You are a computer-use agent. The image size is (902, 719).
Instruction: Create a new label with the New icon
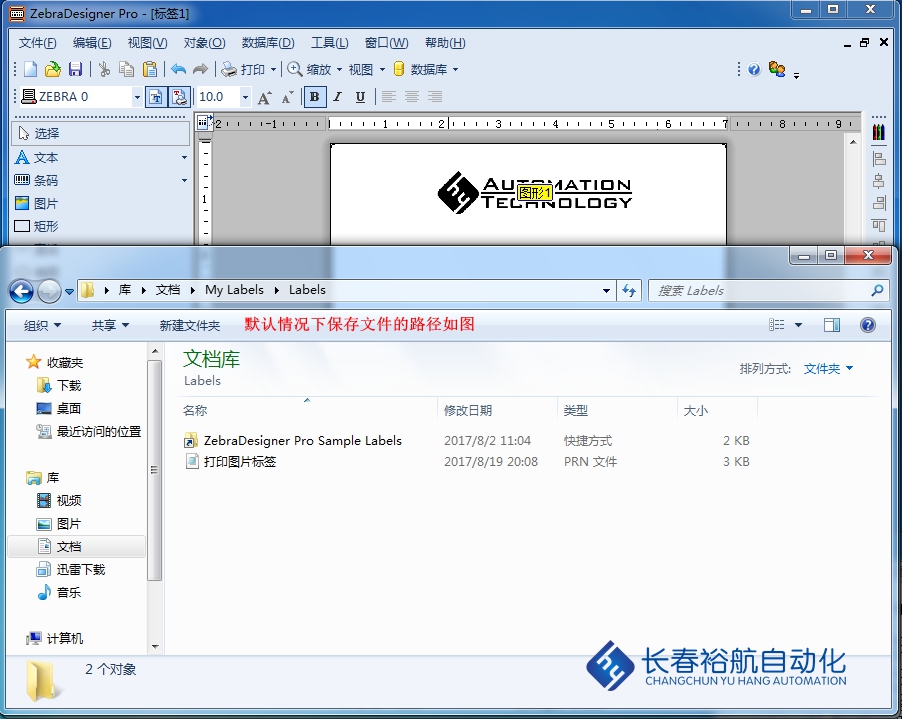[30, 70]
